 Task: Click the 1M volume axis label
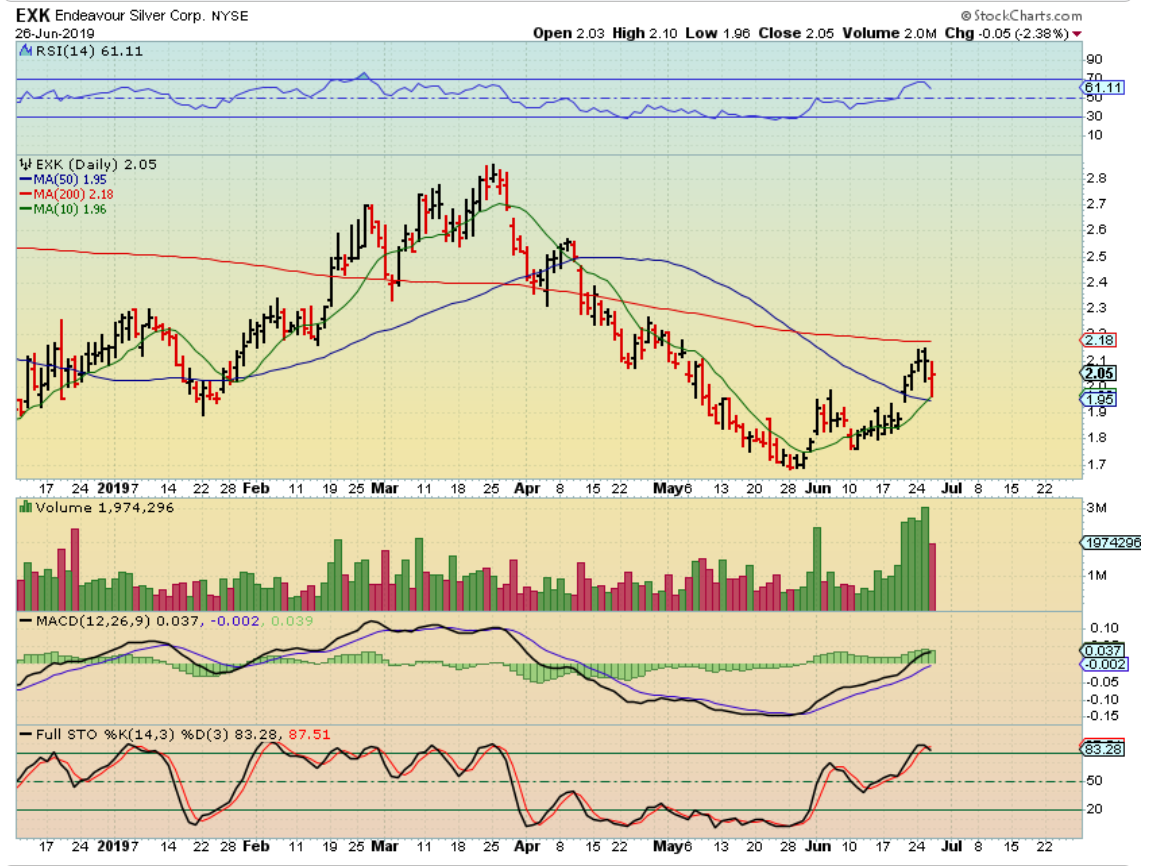coord(1097,576)
